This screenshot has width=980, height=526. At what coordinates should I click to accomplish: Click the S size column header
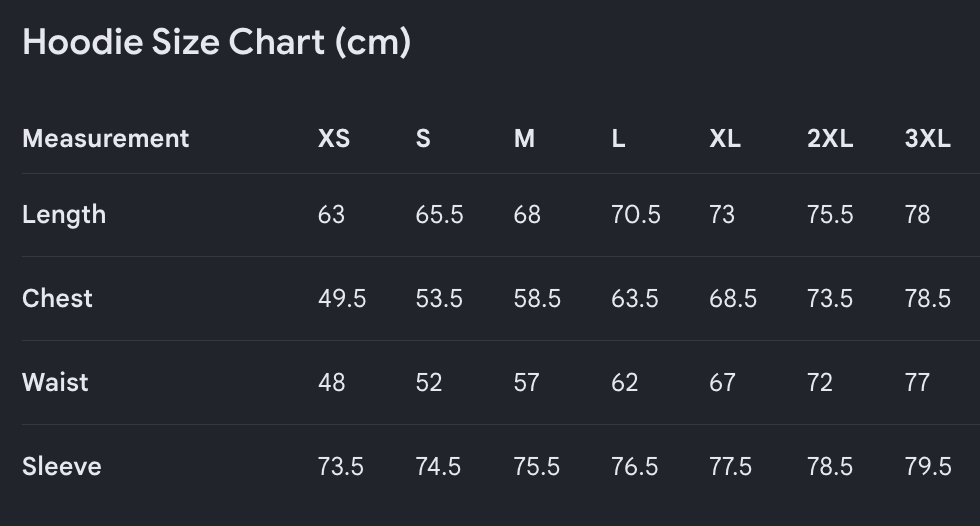coord(423,139)
